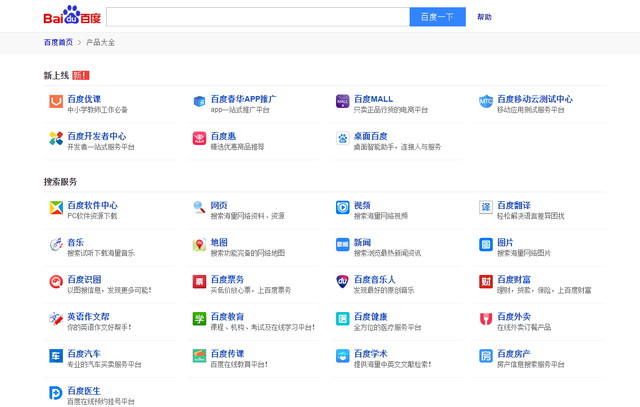Image resolution: width=640 pixels, height=407 pixels.
Task: Go to 百度首页 breadcrumb link
Action: 58,42
